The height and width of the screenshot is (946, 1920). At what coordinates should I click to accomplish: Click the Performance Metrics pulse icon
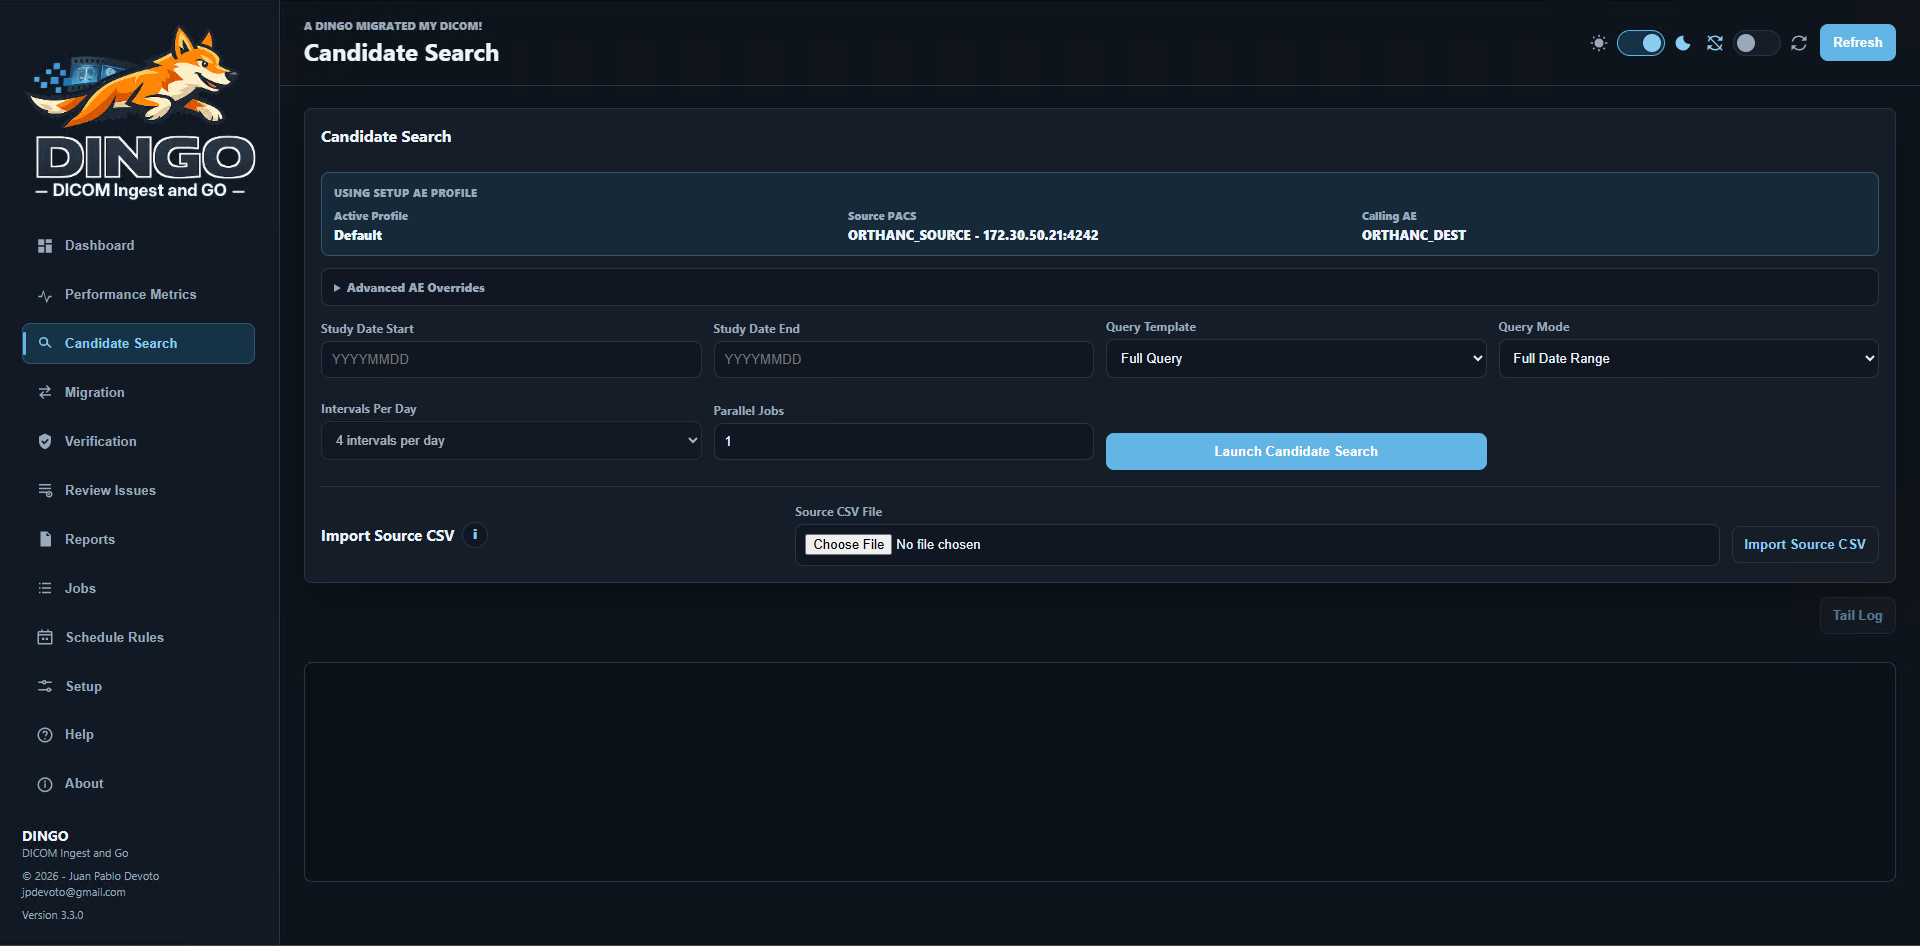coord(45,295)
